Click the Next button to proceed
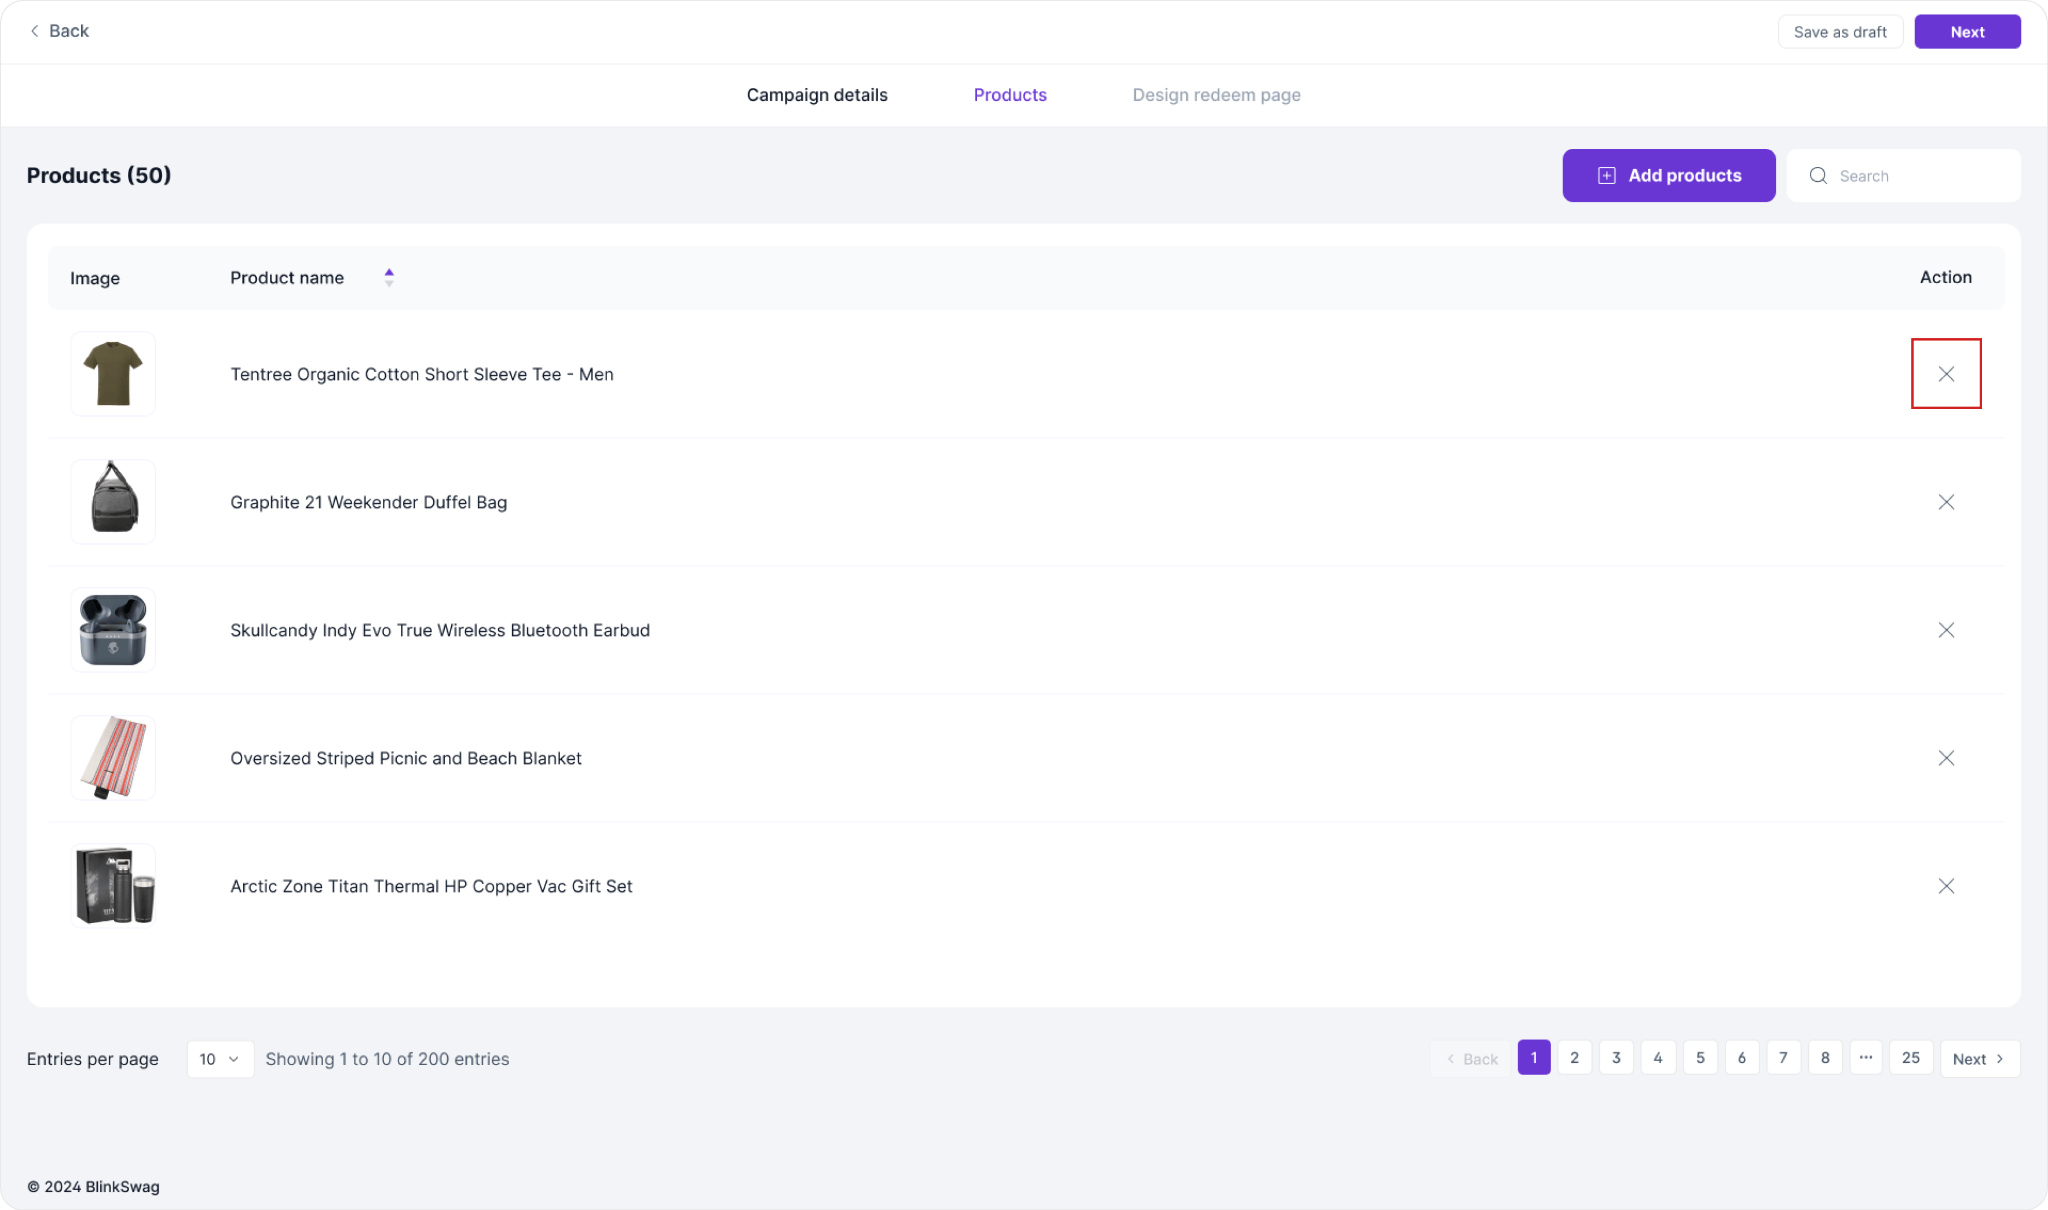 pyautogui.click(x=1967, y=30)
